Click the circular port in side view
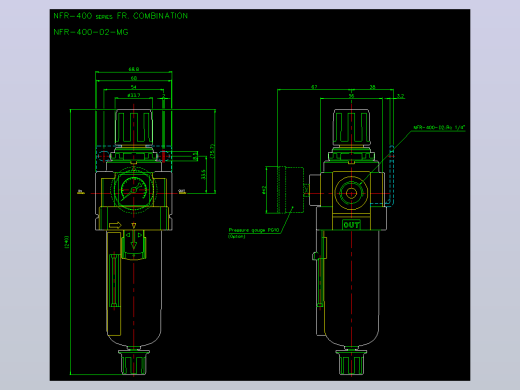 point(351,193)
